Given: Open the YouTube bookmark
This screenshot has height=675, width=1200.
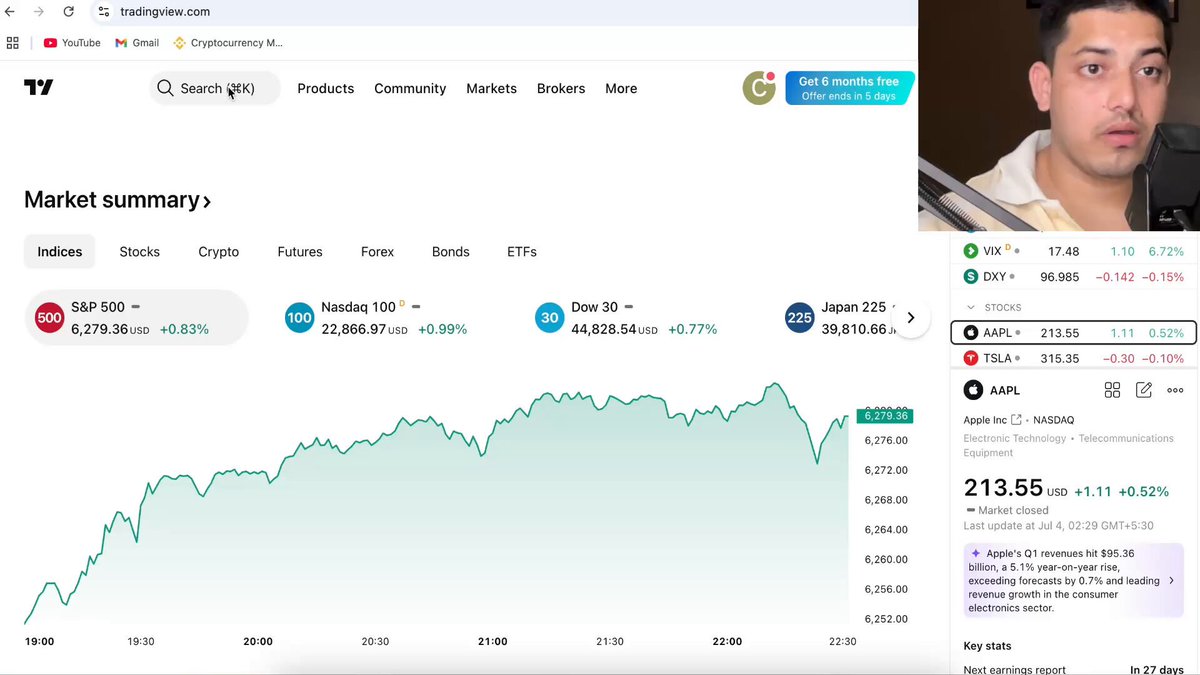Looking at the screenshot, I should point(72,43).
